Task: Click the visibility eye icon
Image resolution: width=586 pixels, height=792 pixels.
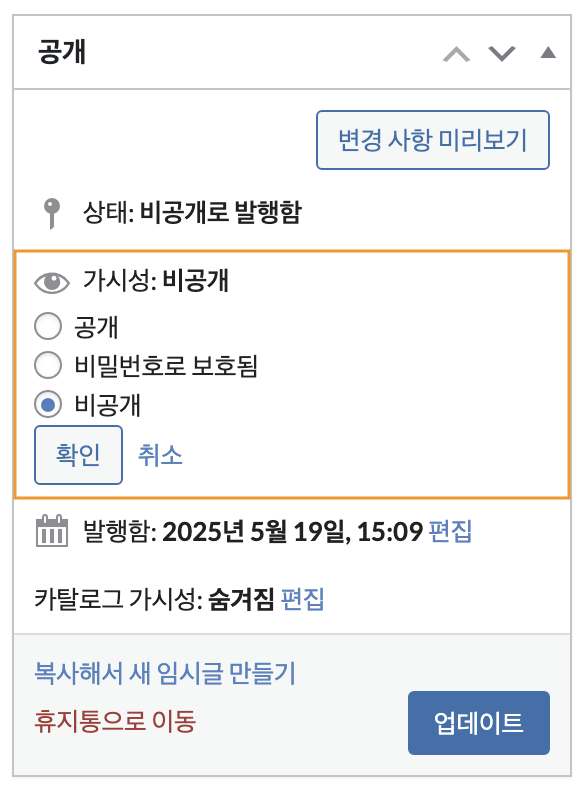Action: click(52, 282)
